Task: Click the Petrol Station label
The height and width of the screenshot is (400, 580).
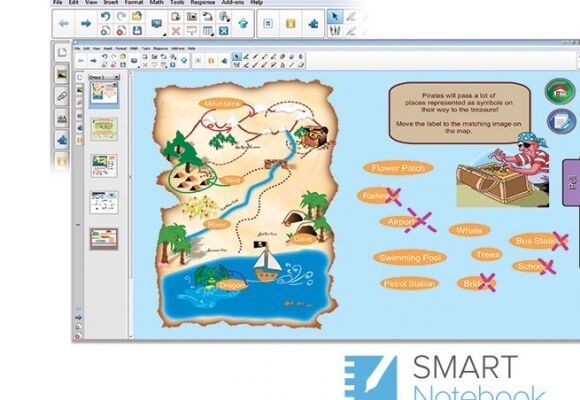Action: (x=409, y=284)
